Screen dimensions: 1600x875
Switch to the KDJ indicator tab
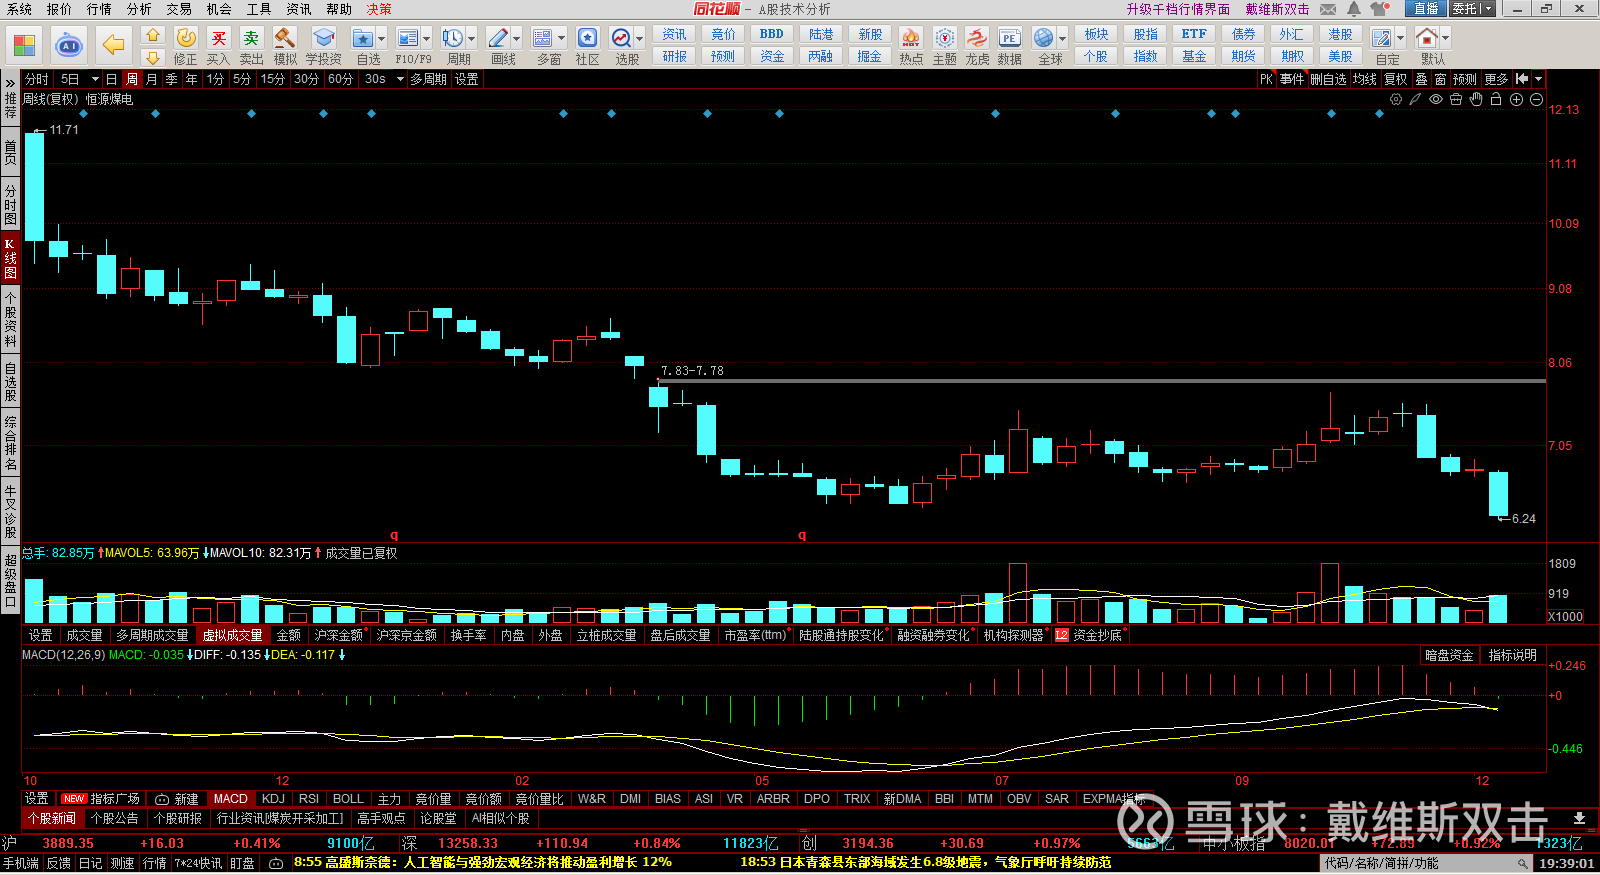273,799
